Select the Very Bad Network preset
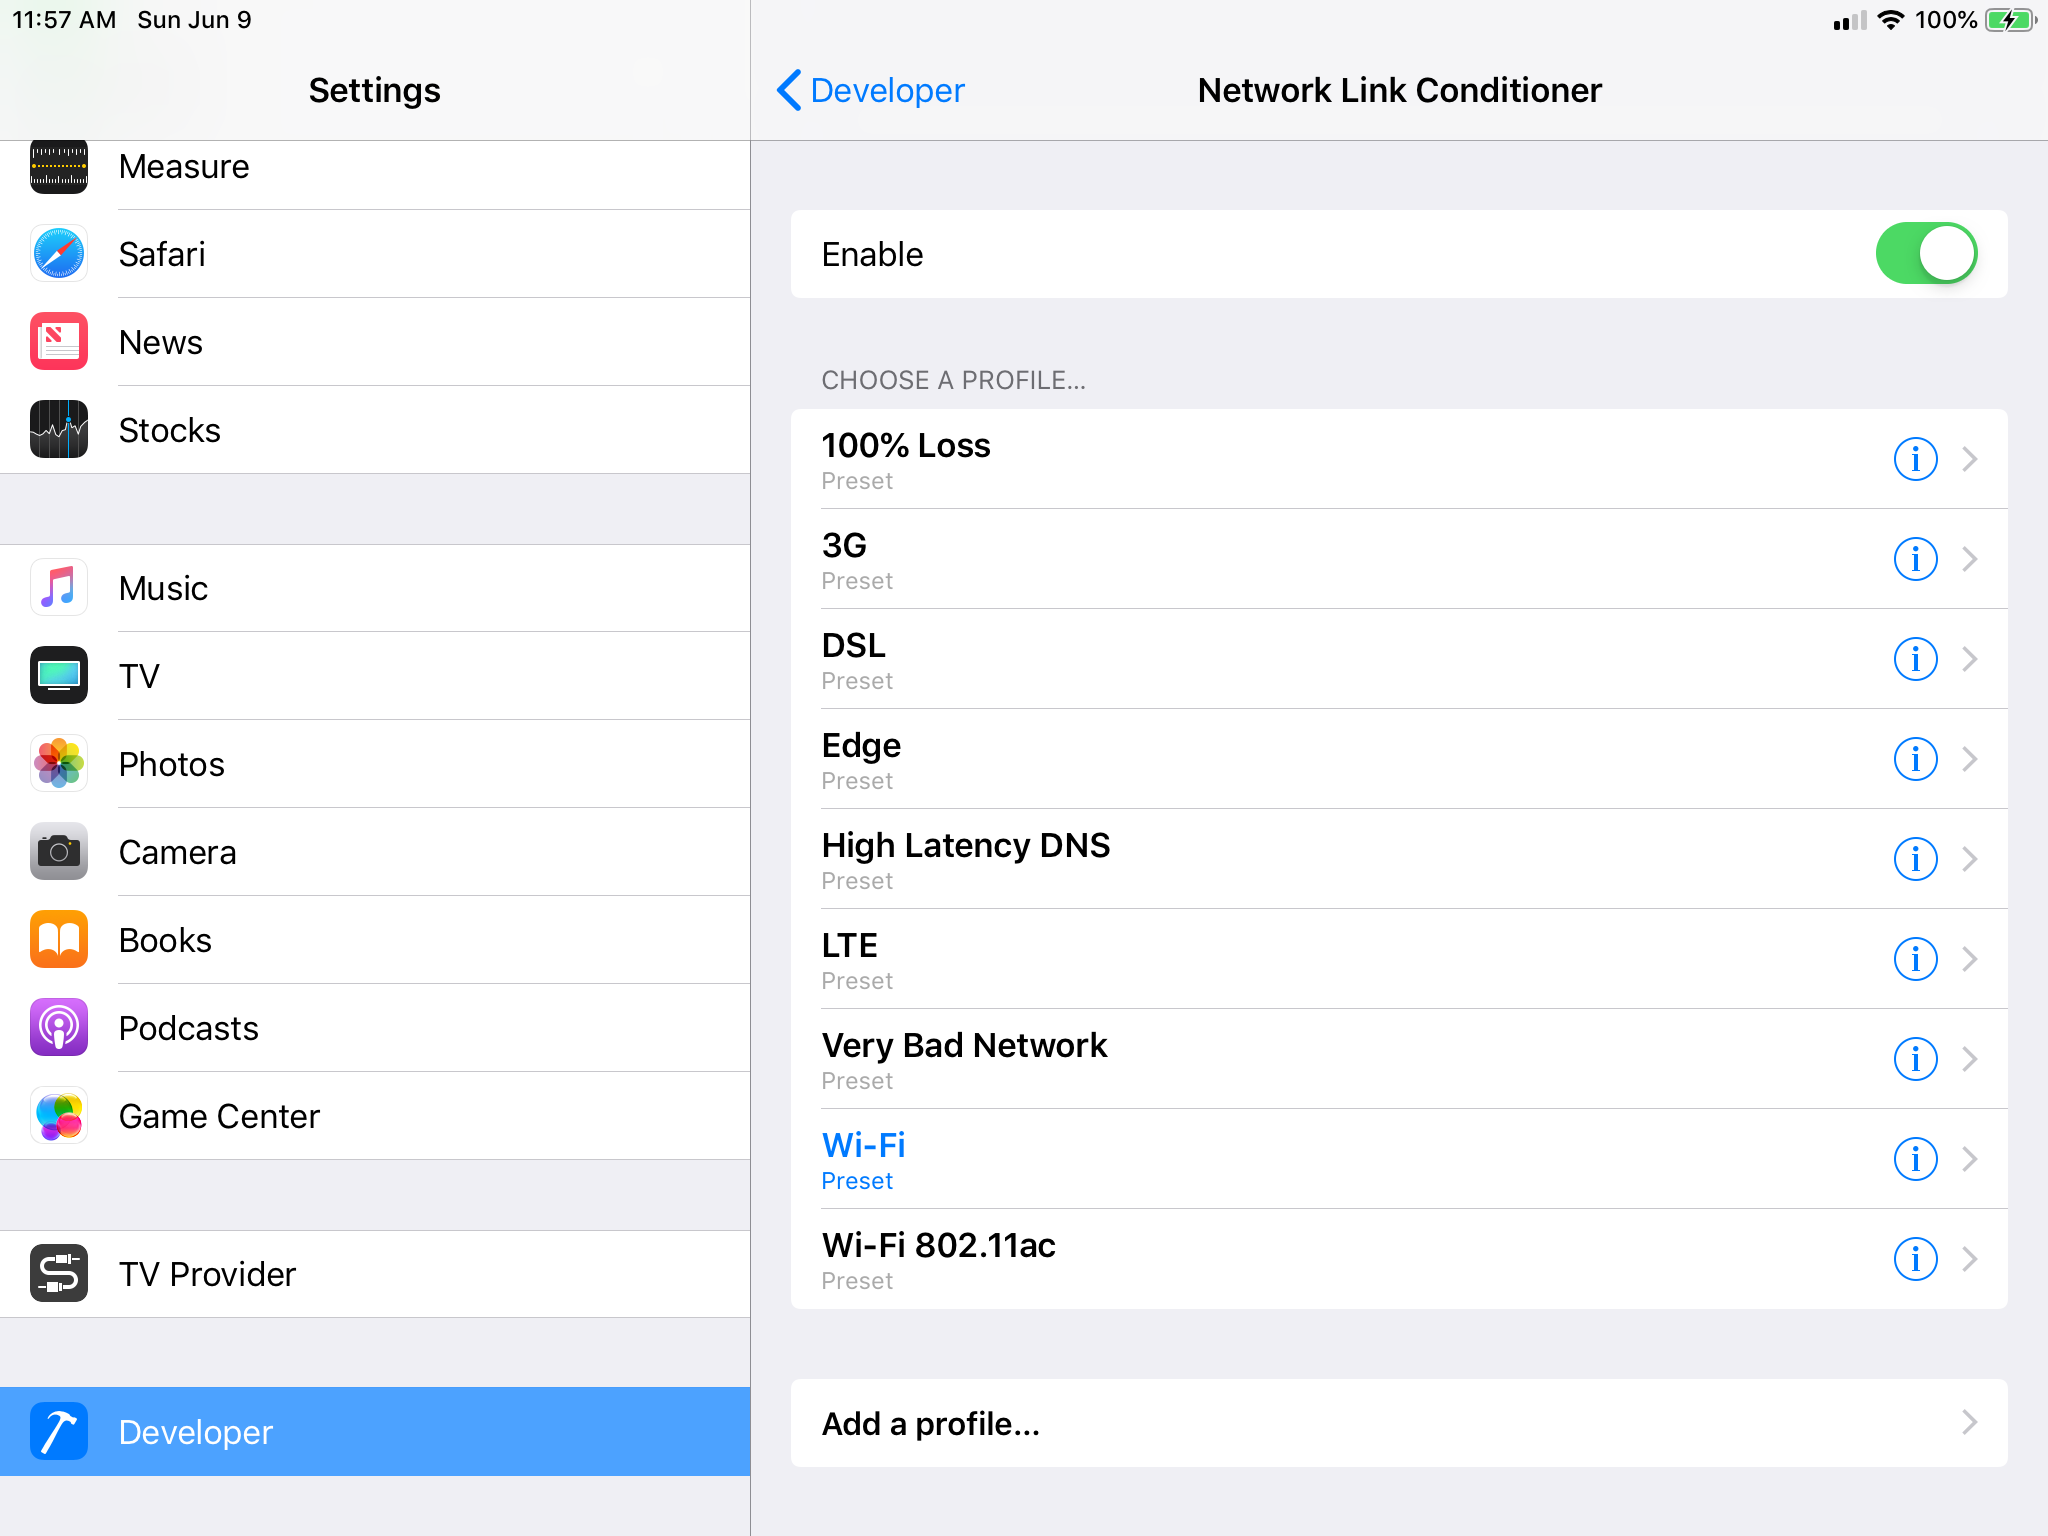 tap(1399, 1059)
